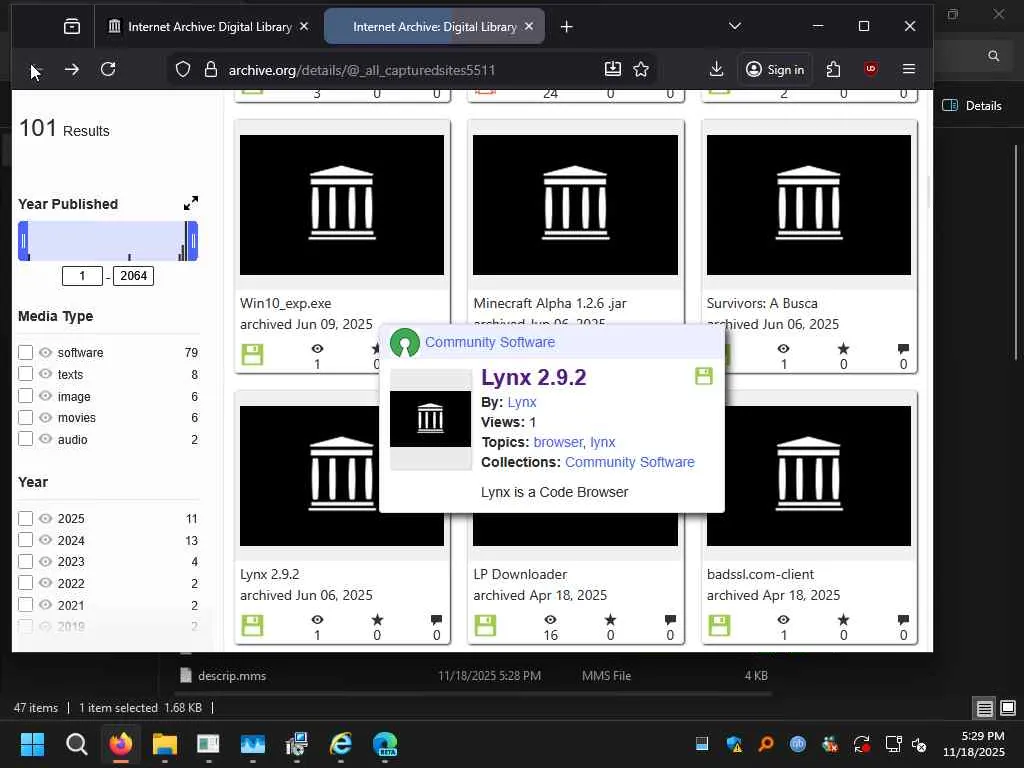Go back to the previous page

click(x=35, y=70)
